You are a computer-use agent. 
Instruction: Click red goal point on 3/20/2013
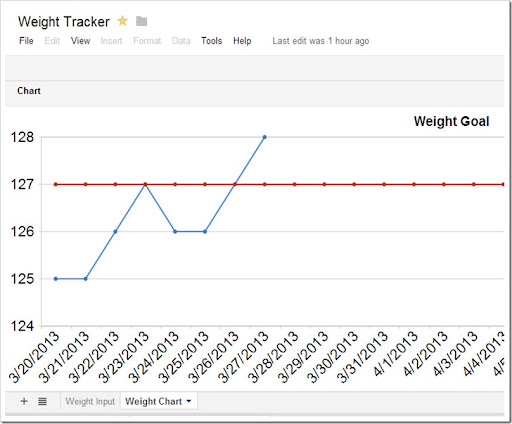(x=56, y=184)
